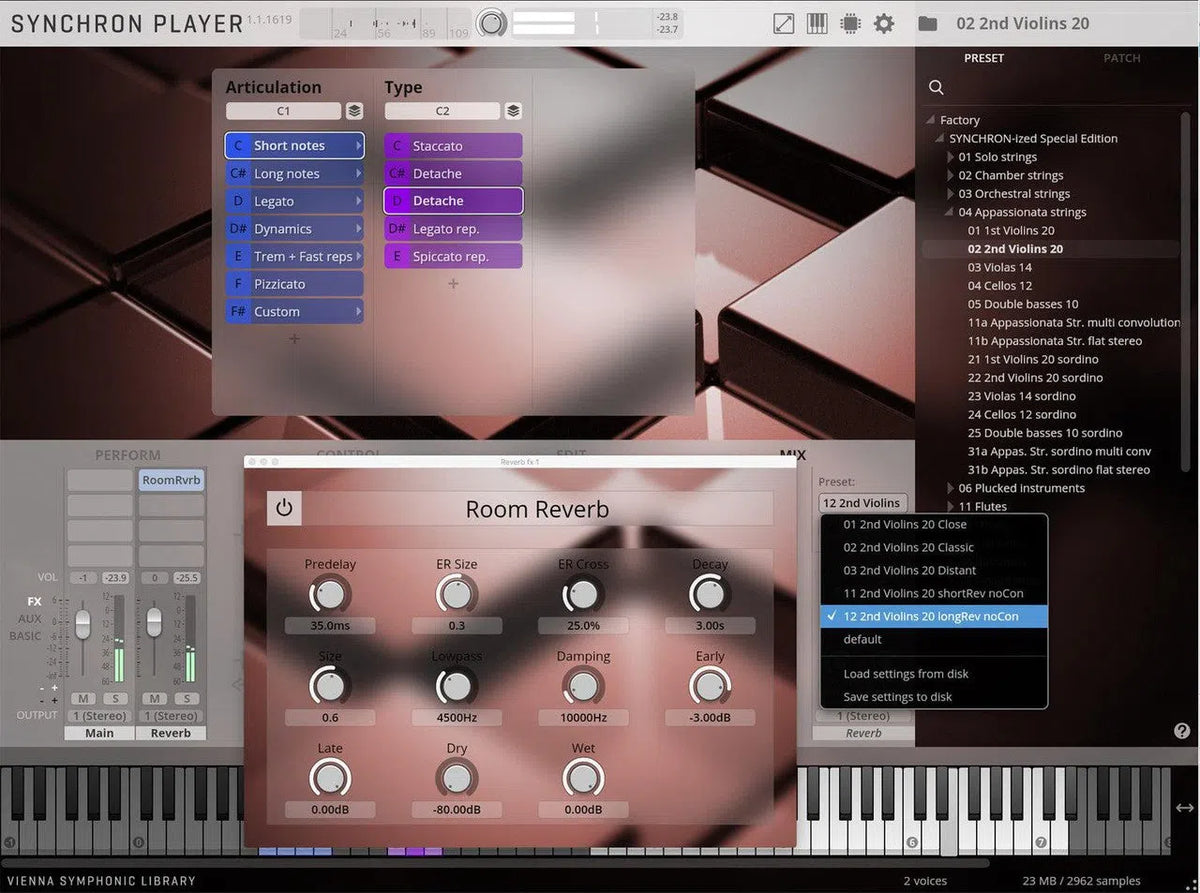Open the MIX tab

pos(794,455)
